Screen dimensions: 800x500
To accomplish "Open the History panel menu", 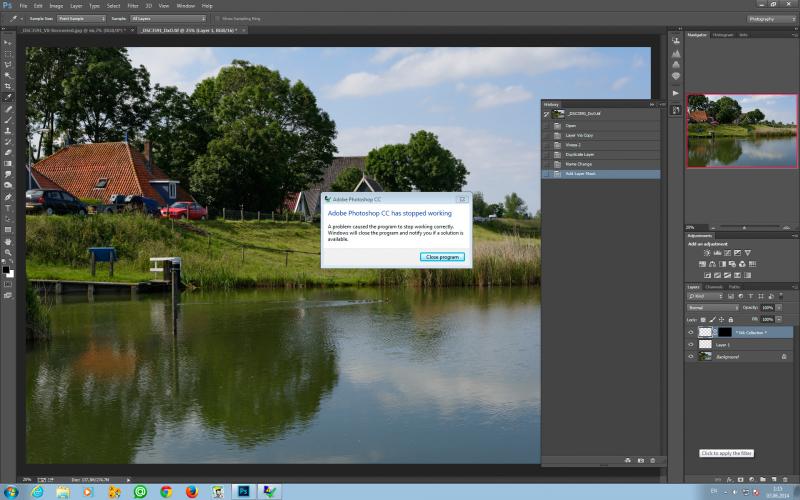I will (662, 104).
